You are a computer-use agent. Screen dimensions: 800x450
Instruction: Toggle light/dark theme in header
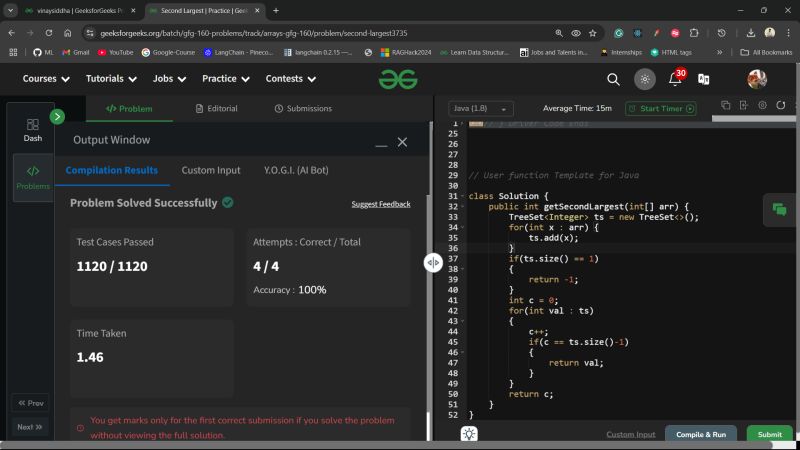645,79
